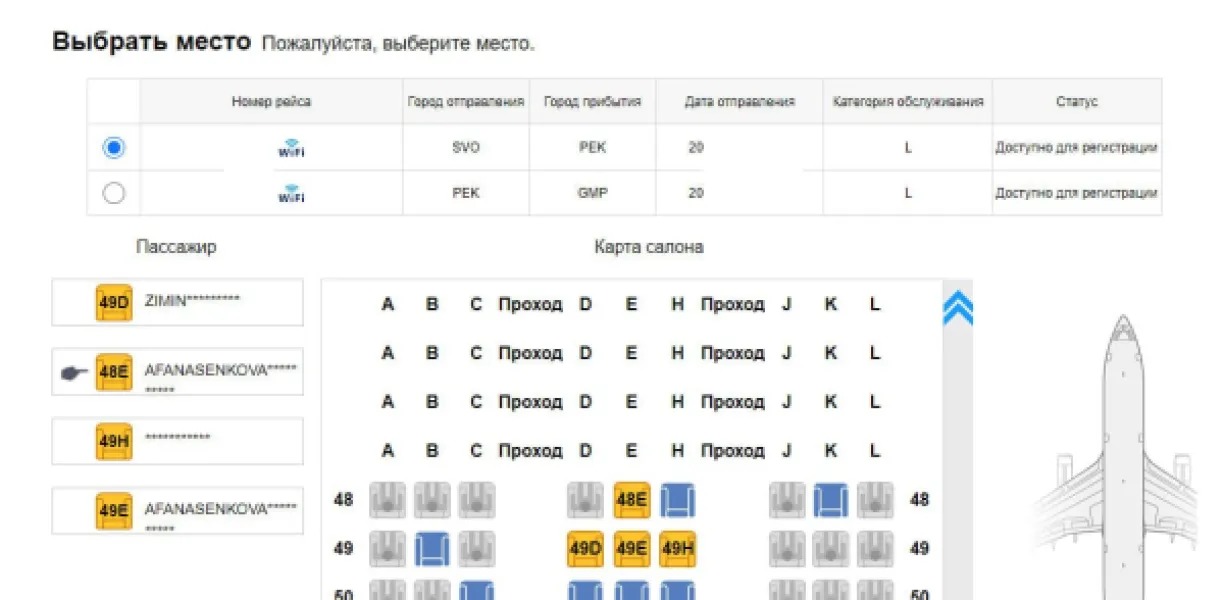
Task: Select passenger AFANASENKOVA with seat 48E
Action: pos(177,372)
